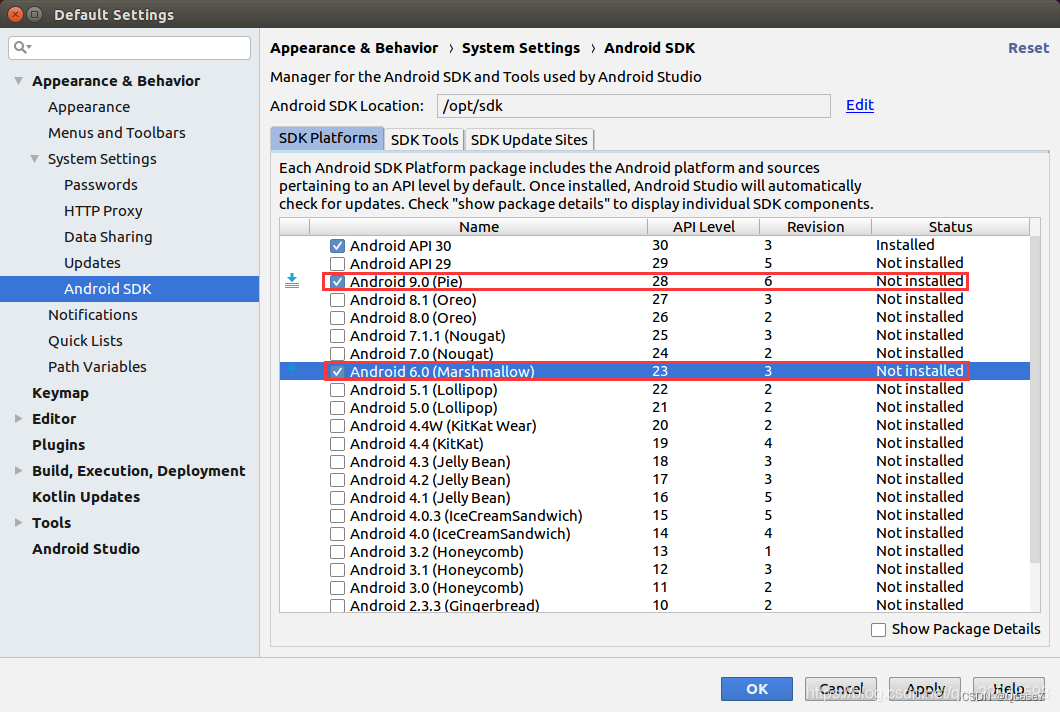The image size is (1060, 712).
Task: Collapse the System Settings tree node
Action: 34,159
